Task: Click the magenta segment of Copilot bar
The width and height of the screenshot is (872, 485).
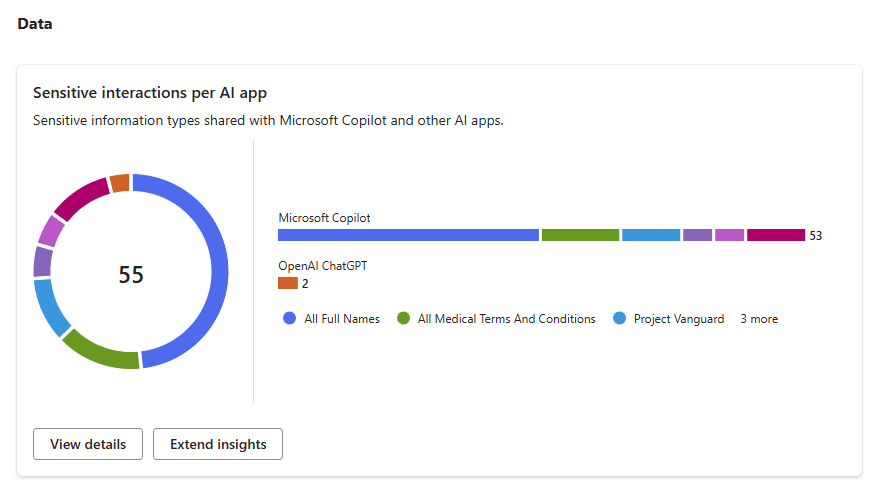Action: pyautogui.click(x=776, y=235)
